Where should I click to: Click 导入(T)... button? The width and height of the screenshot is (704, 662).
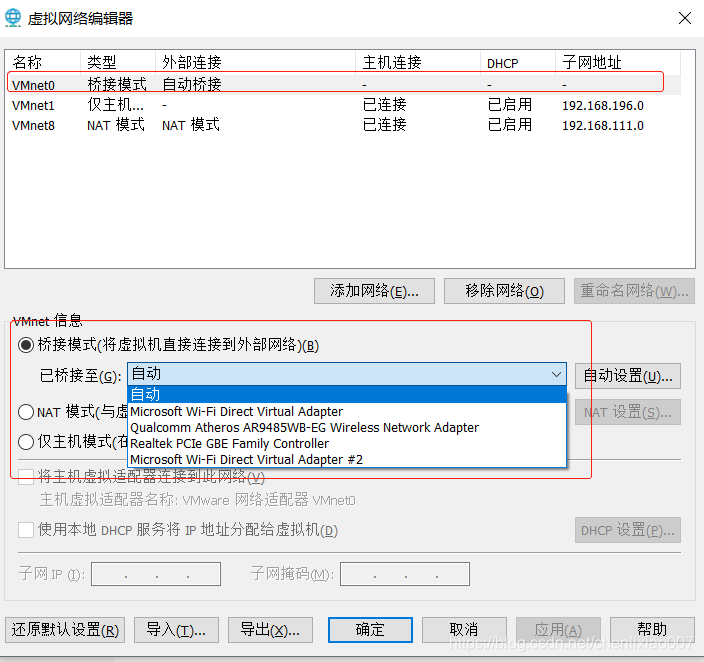pos(176,630)
